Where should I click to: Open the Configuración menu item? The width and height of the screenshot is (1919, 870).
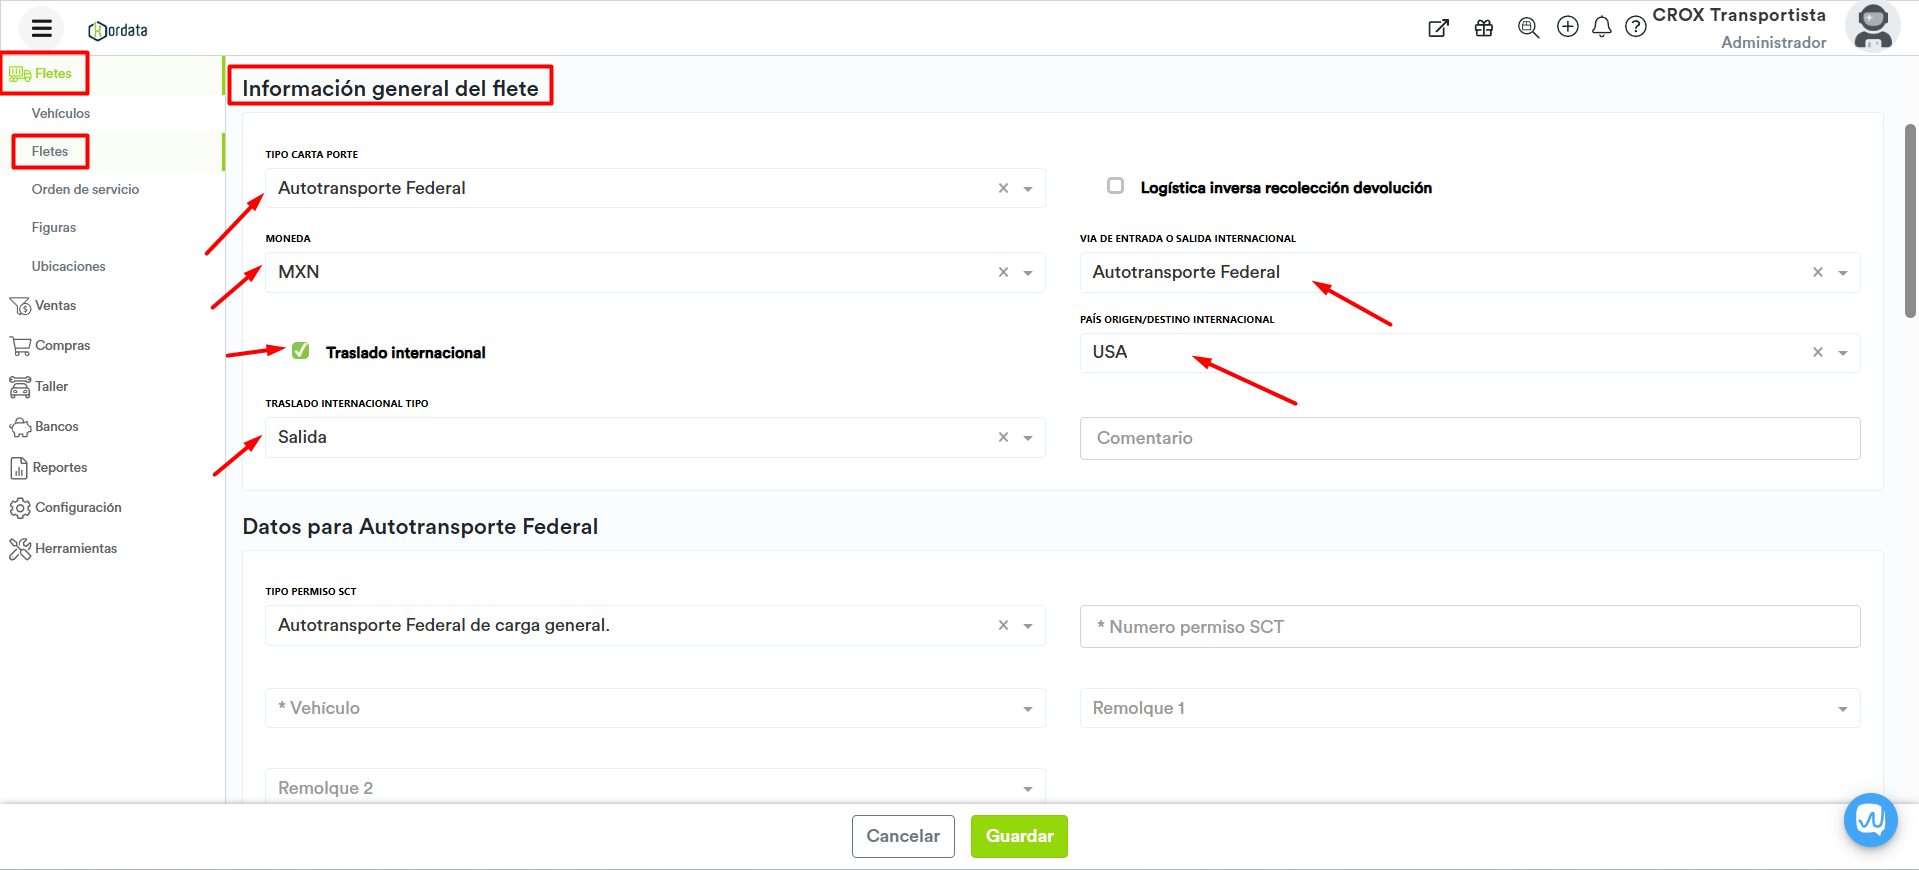[78, 508]
